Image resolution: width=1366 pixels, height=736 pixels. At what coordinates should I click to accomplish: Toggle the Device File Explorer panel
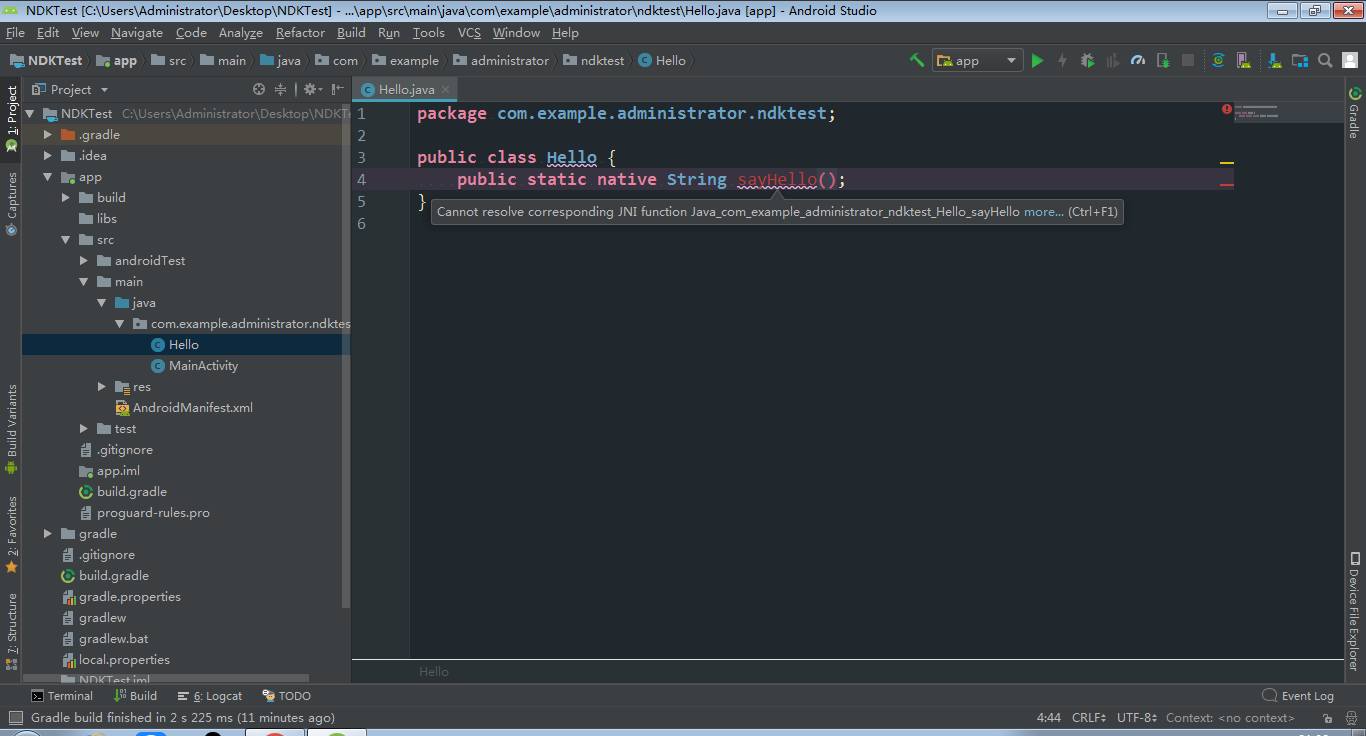[x=1355, y=612]
